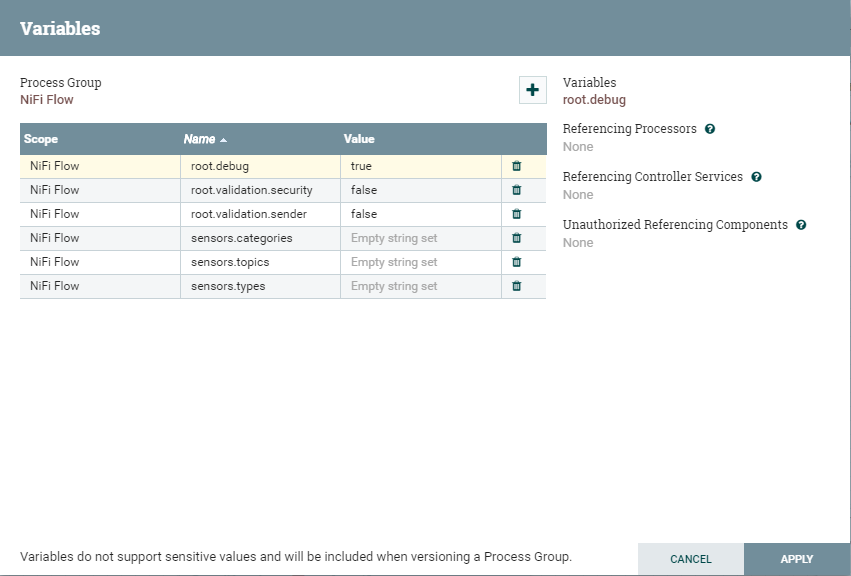Show help for Referencing Controller Services
This screenshot has width=851, height=576.
[x=756, y=177]
